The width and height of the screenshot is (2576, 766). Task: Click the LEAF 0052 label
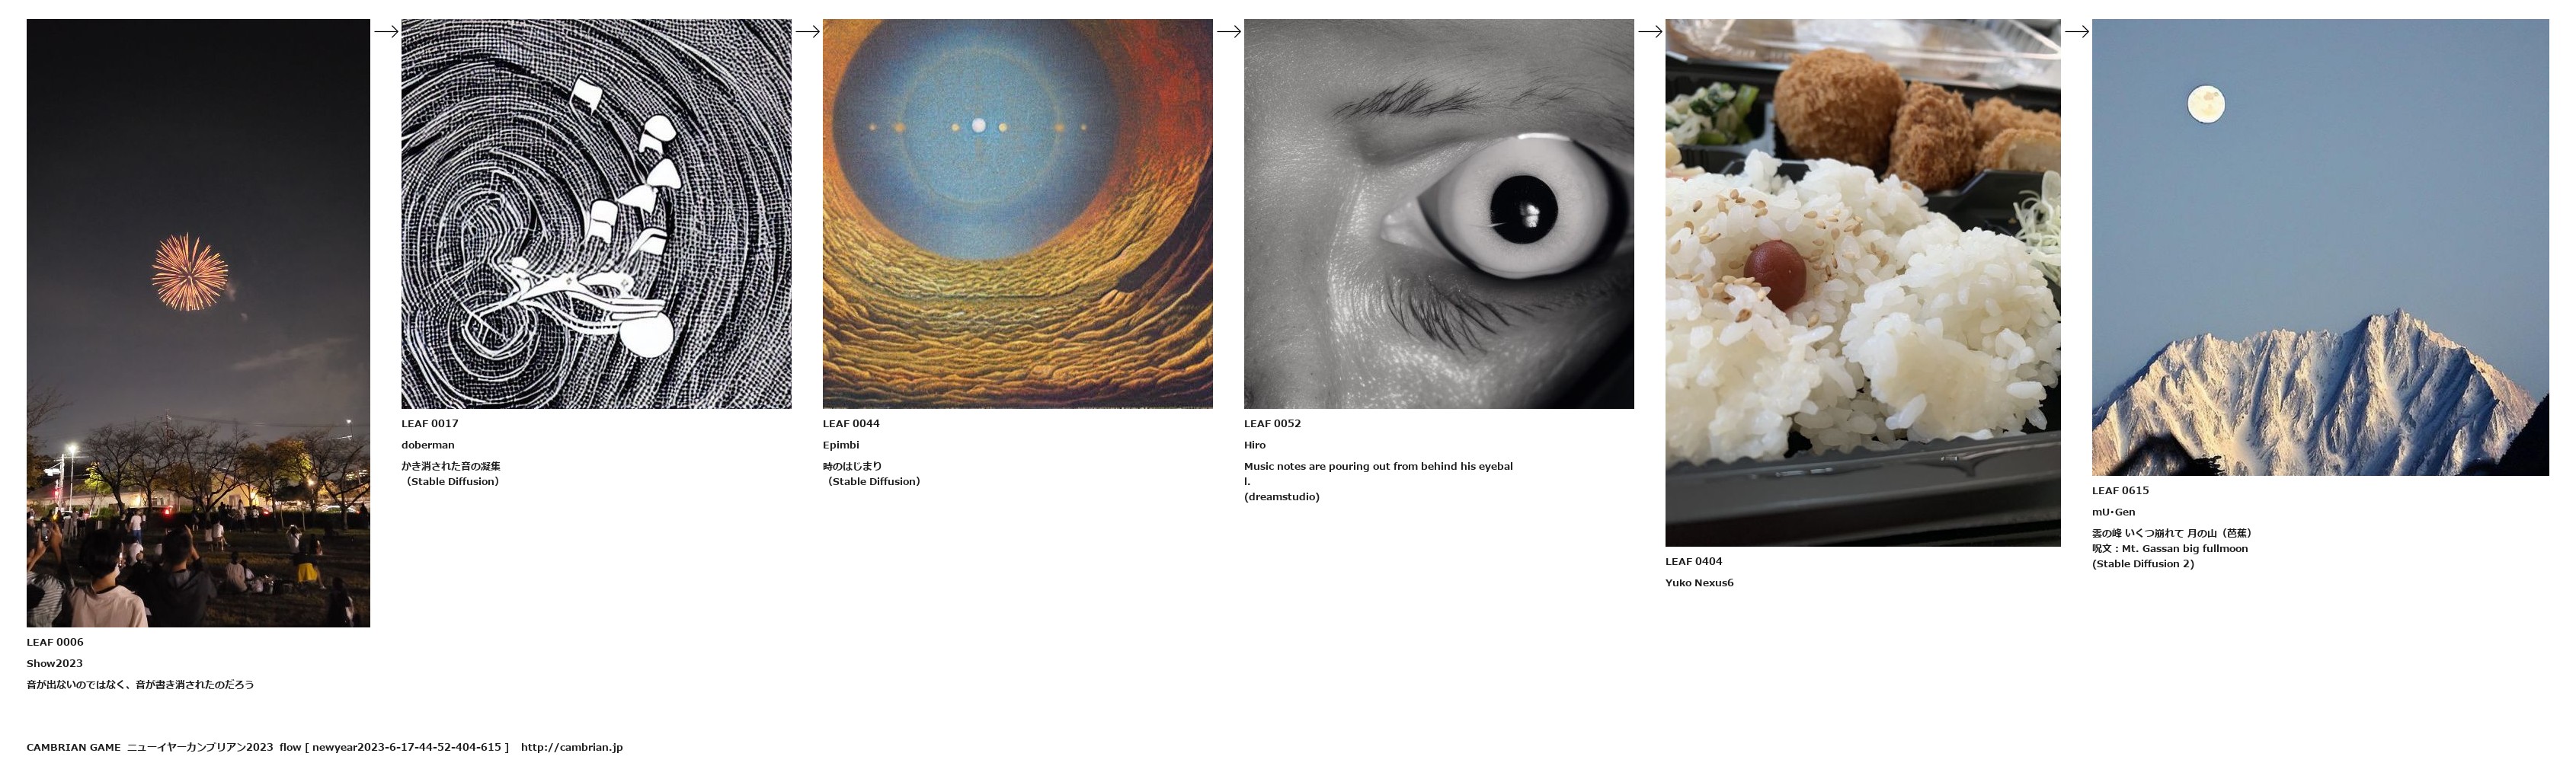pos(1272,424)
